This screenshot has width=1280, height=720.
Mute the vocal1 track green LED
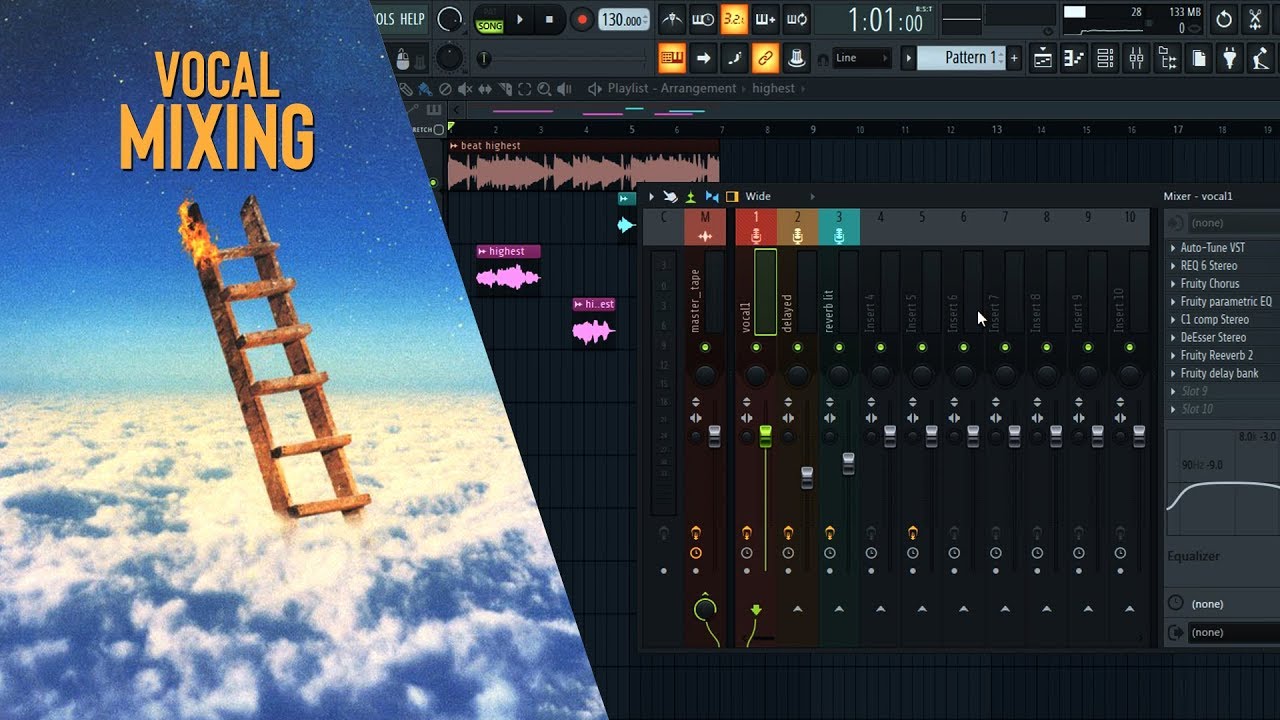(756, 347)
